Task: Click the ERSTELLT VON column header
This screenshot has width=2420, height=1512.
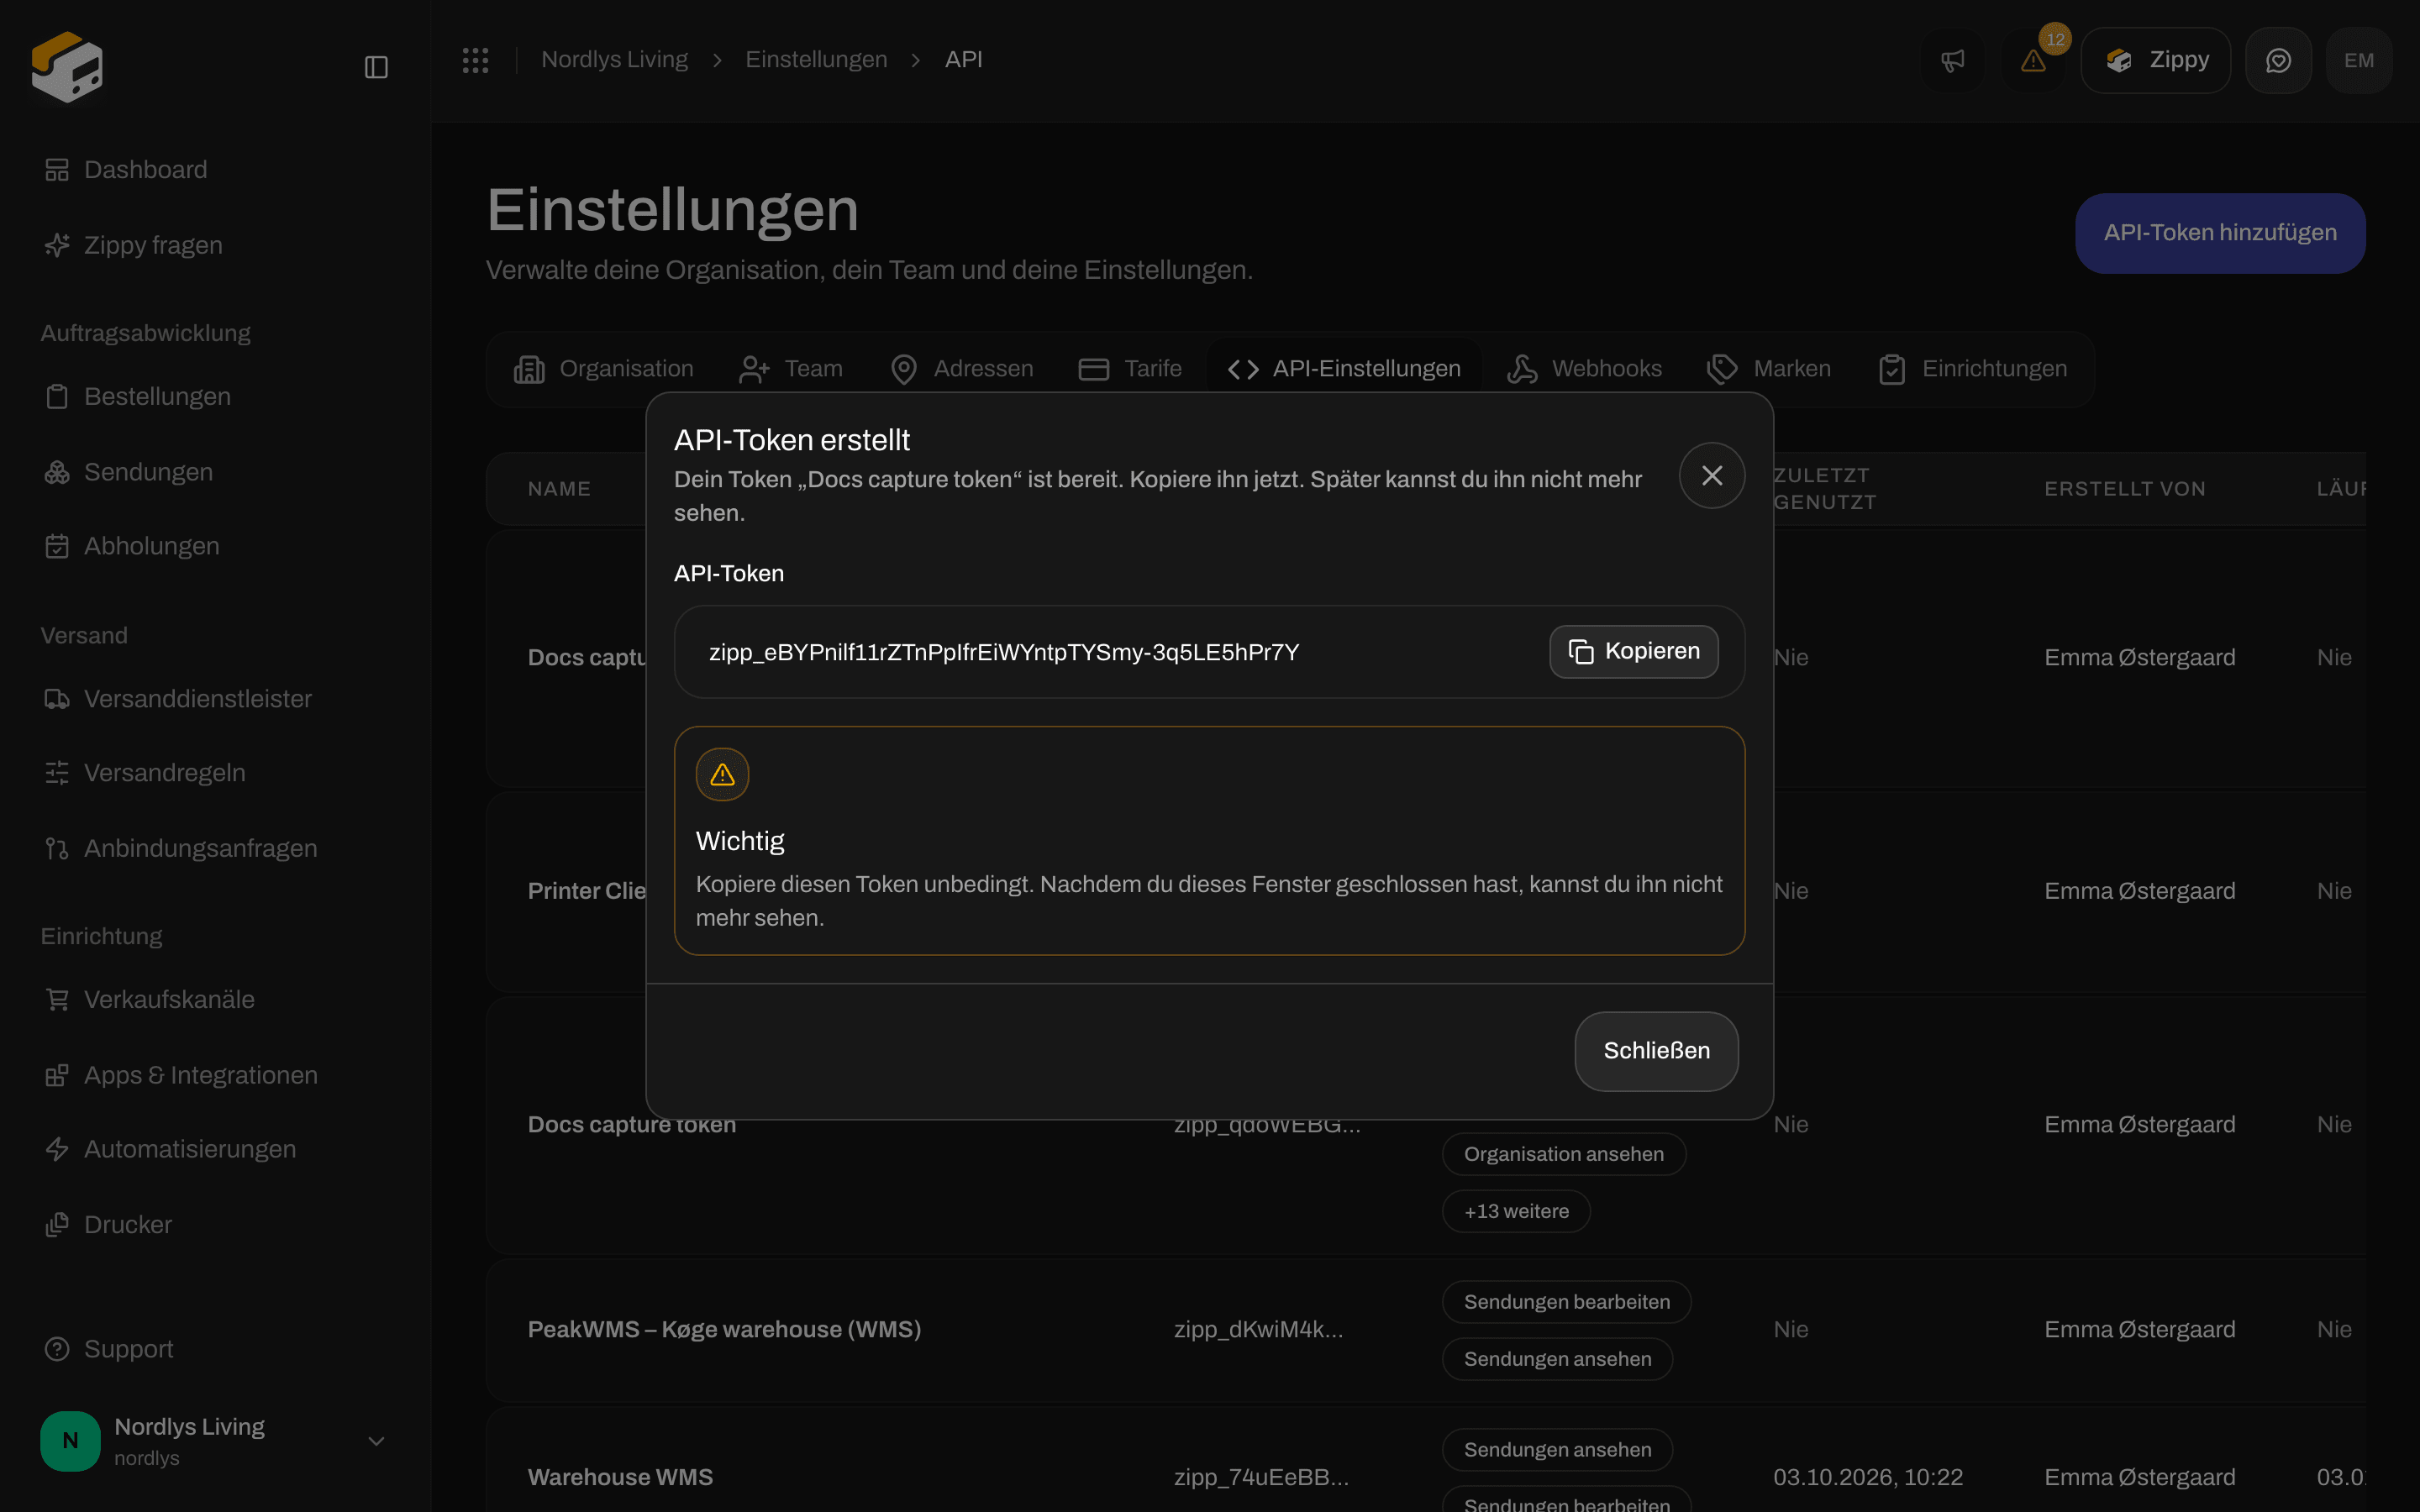Action: (2124, 489)
